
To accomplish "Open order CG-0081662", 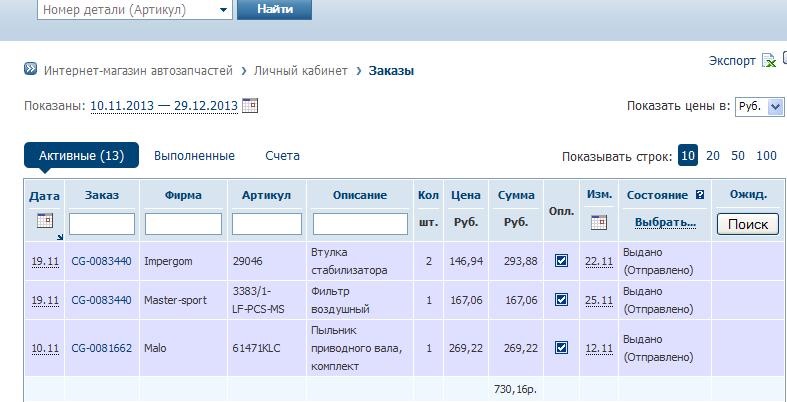I will click(x=101, y=348).
